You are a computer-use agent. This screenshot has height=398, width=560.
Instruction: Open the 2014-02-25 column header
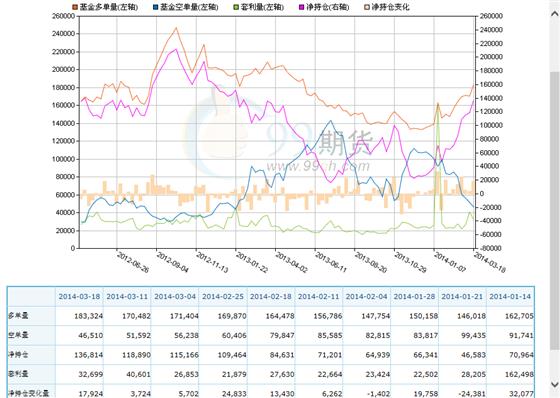point(223,297)
